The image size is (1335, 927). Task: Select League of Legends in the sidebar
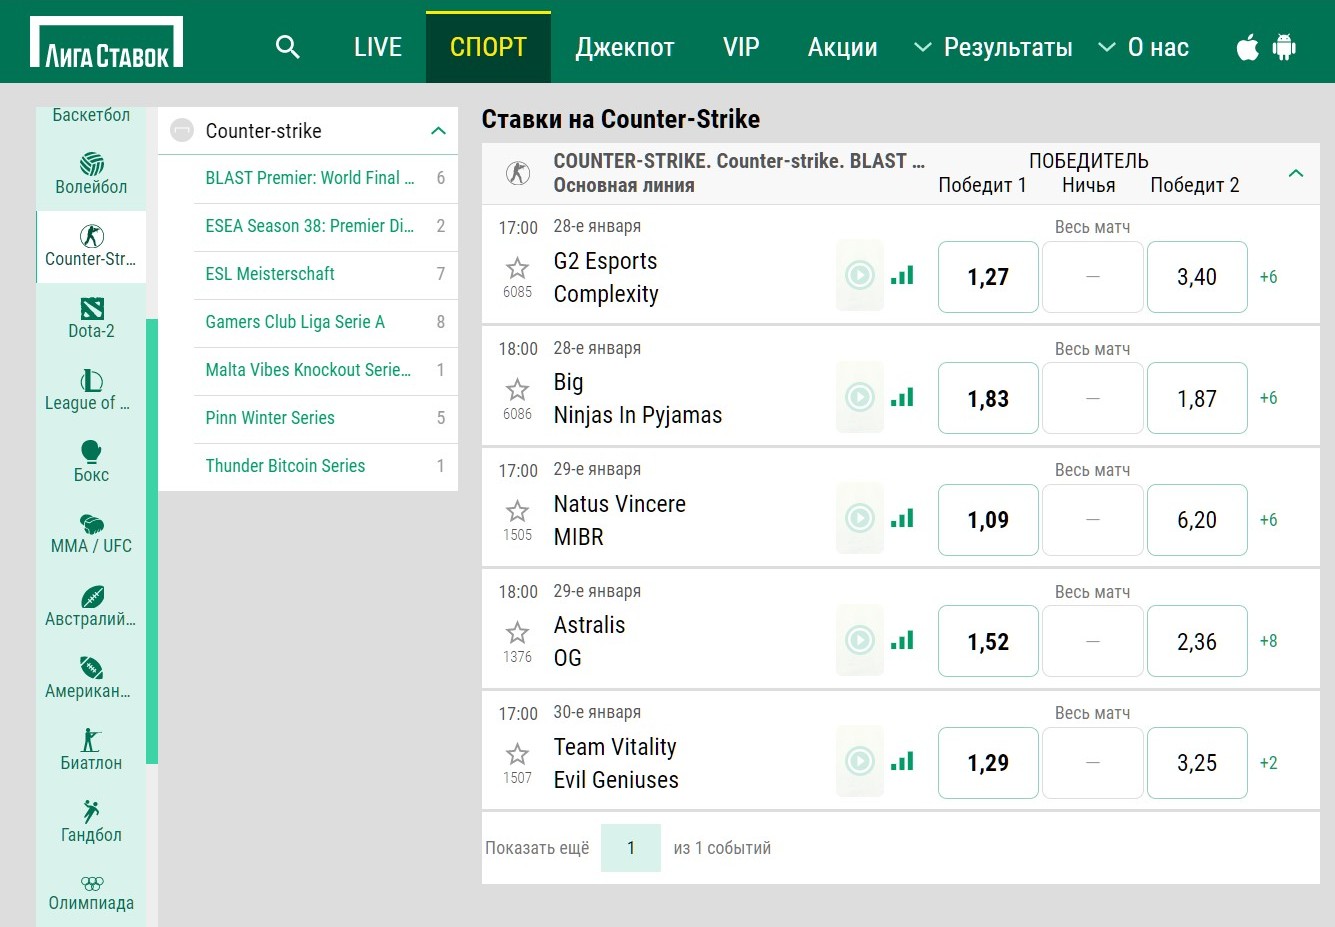[x=91, y=390]
